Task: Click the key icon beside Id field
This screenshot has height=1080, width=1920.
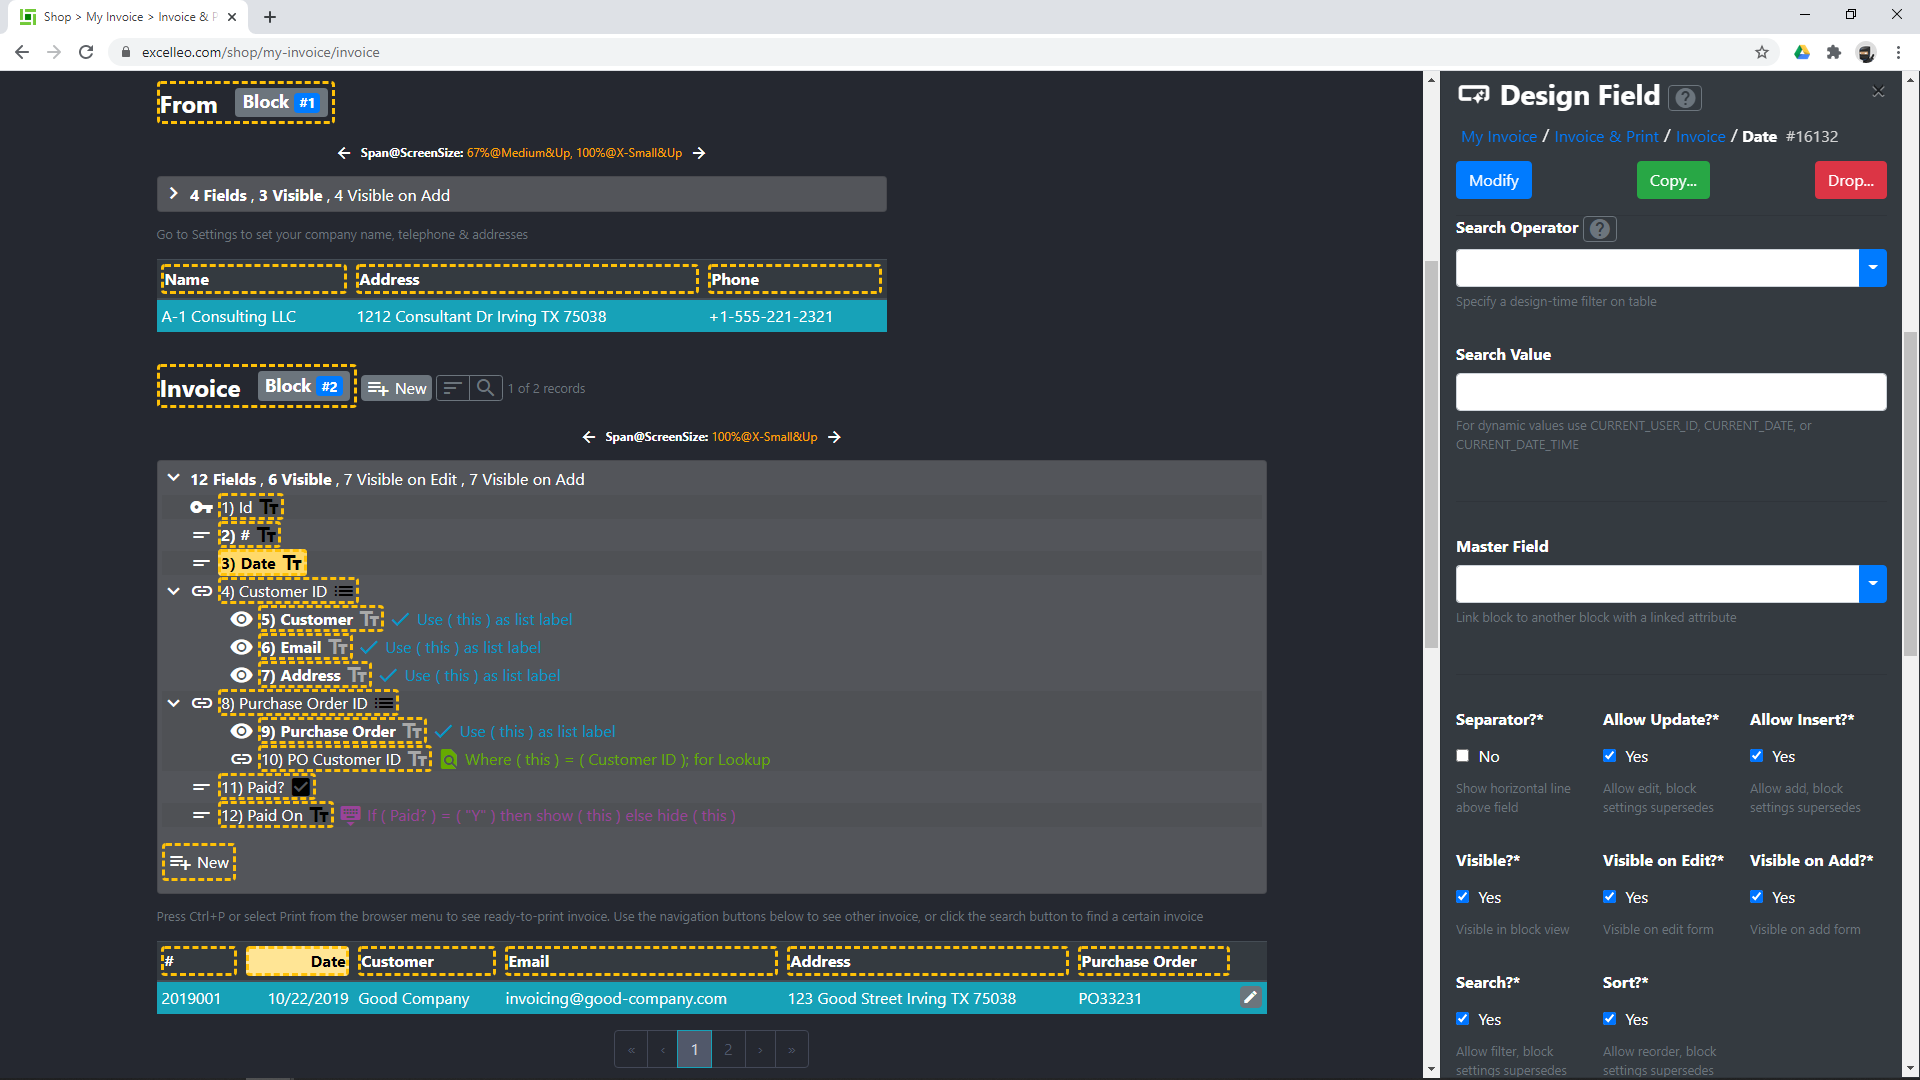Action: pyautogui.click(x=201, y=508)
